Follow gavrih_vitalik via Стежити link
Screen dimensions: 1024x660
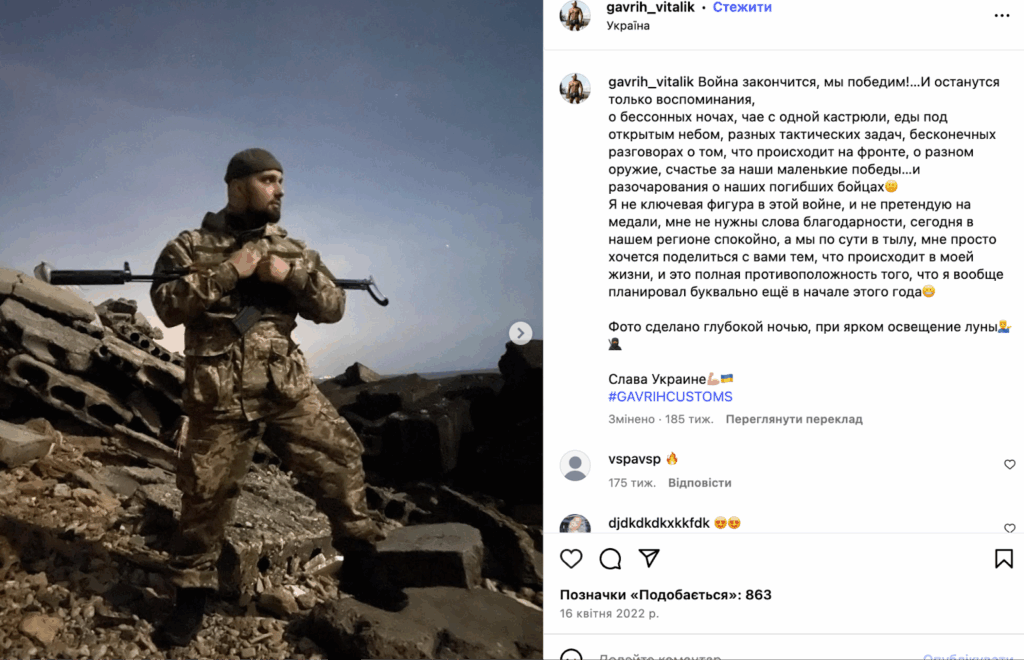(x=742, y=7)
